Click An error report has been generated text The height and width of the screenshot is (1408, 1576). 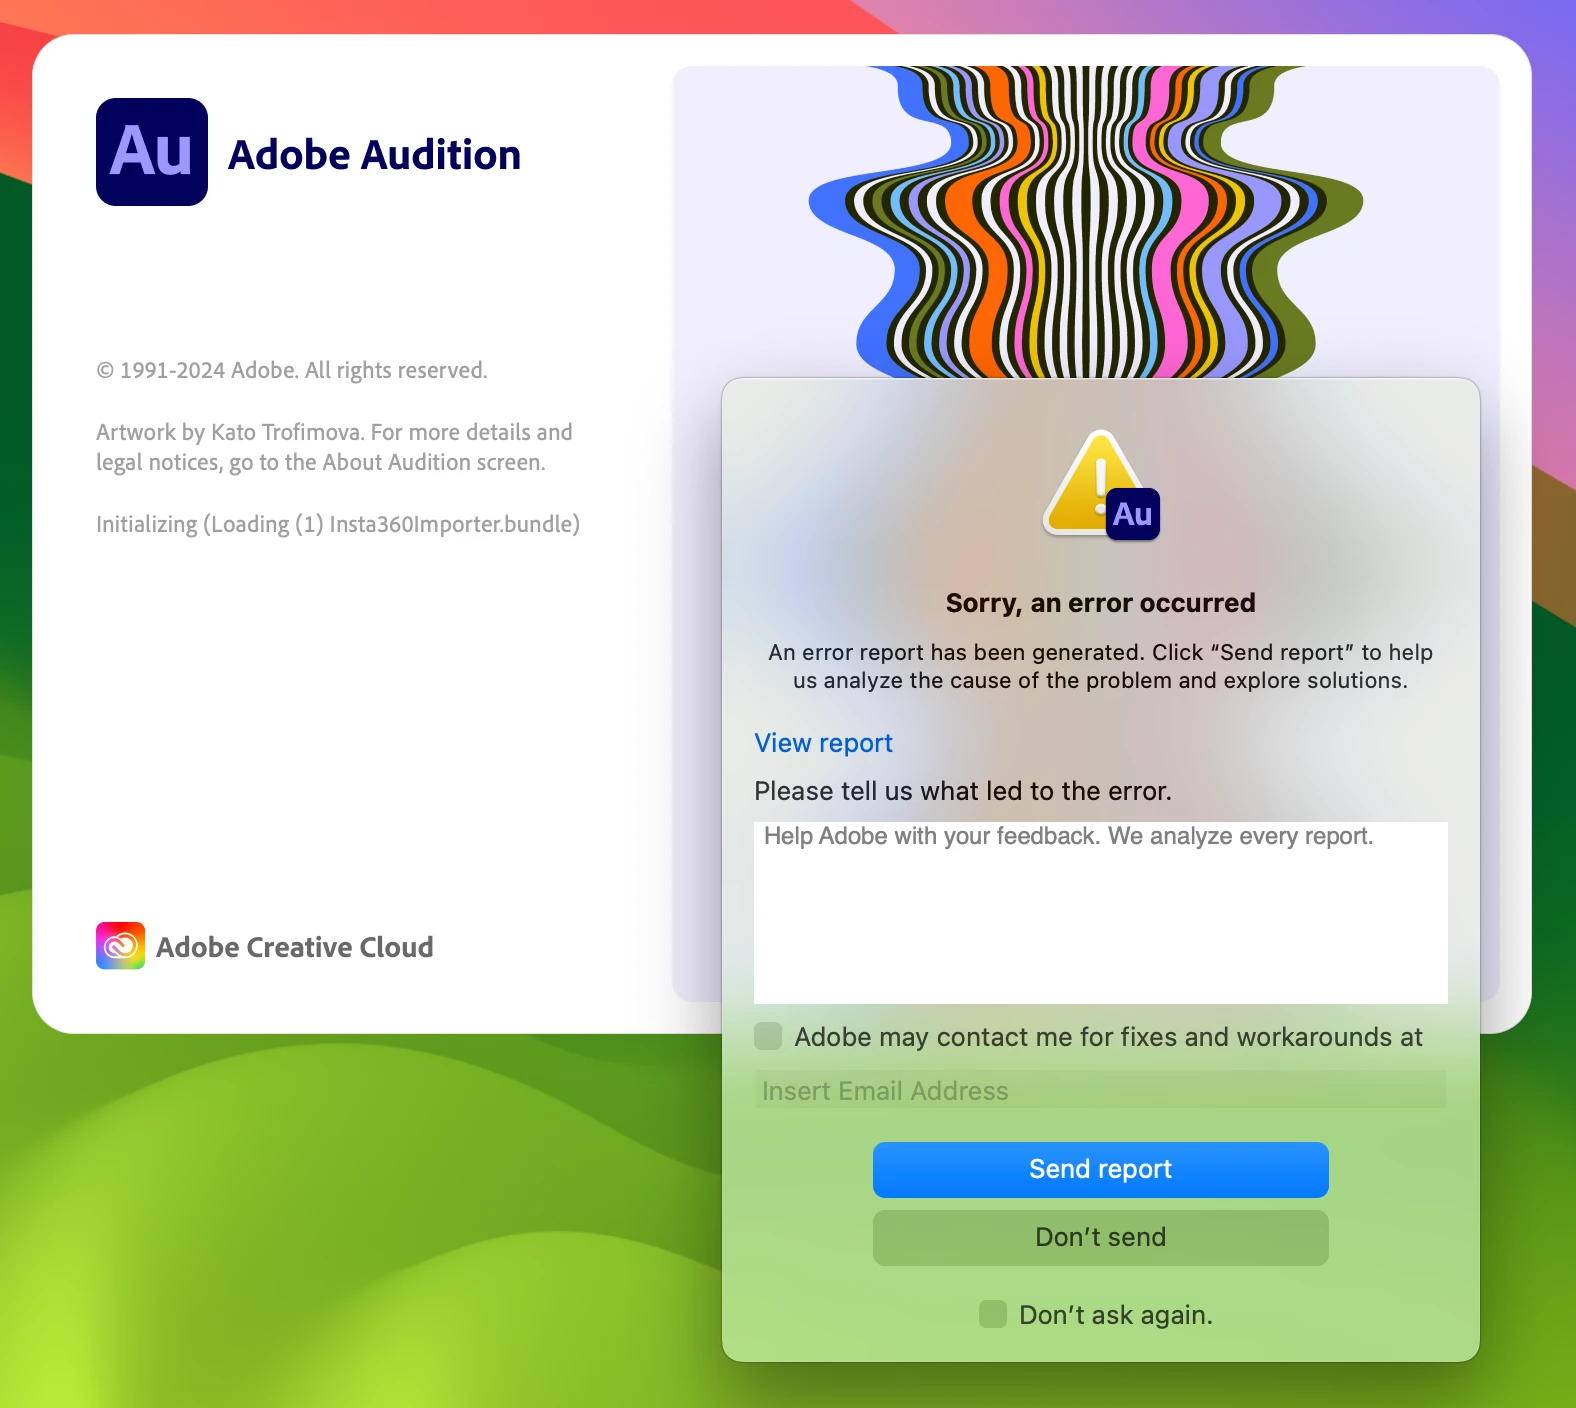pos(1100,666)
